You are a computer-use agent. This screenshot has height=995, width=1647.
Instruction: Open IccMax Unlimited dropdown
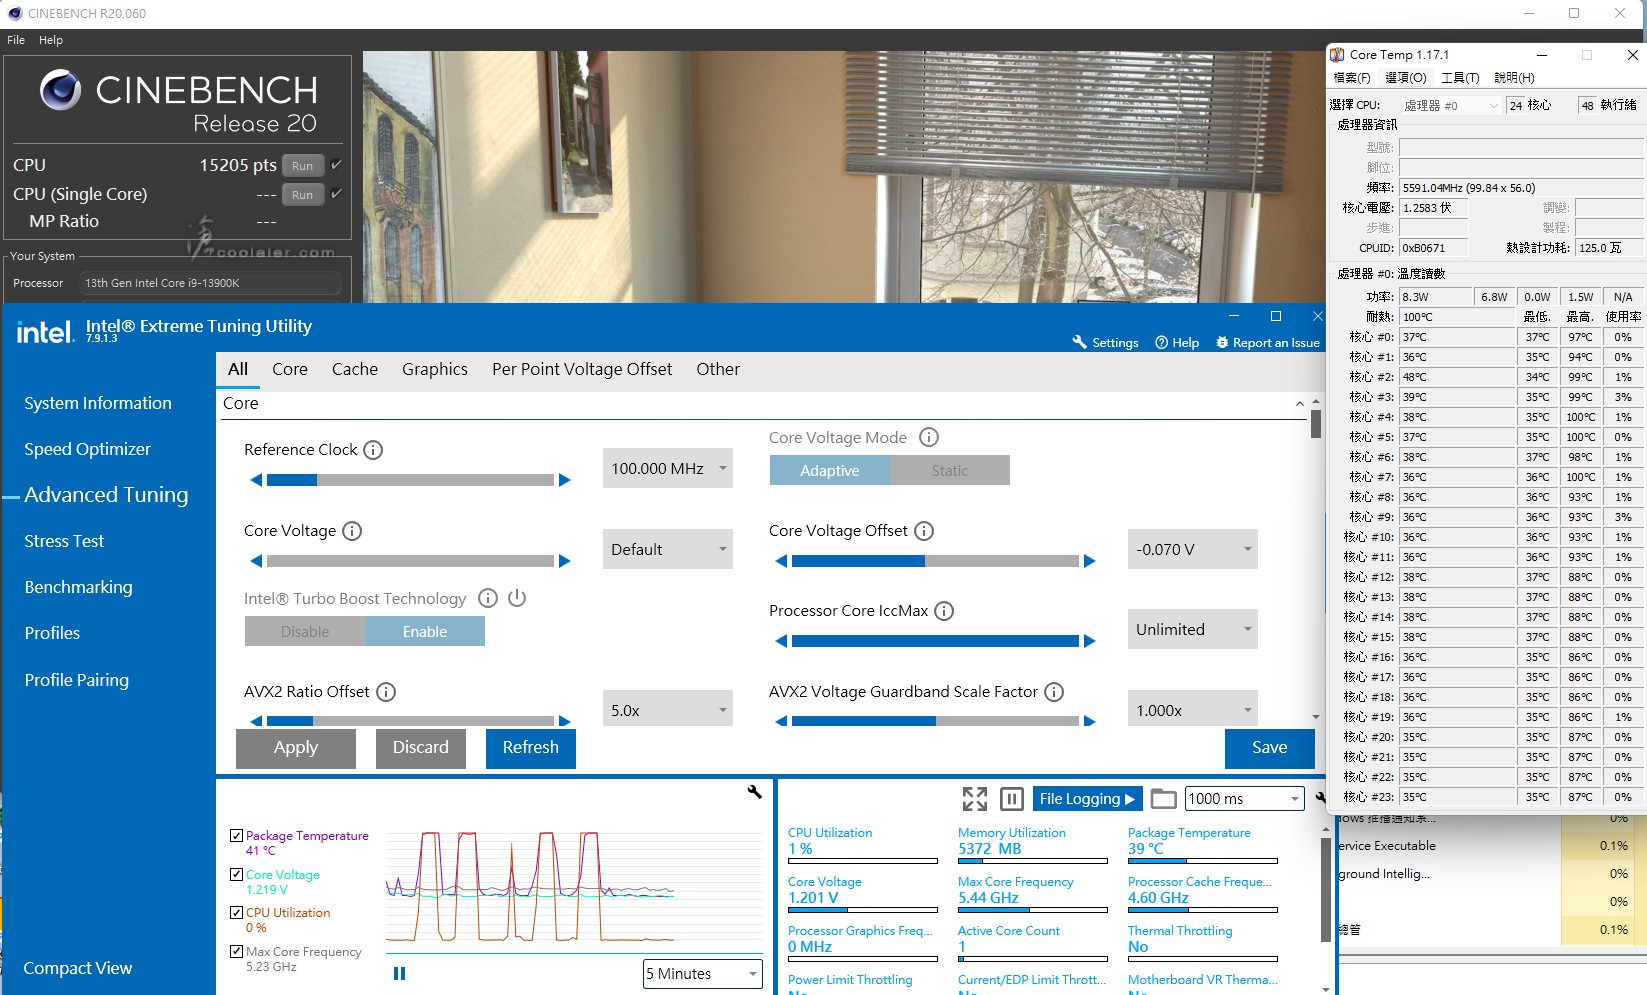pos(1192,629)
